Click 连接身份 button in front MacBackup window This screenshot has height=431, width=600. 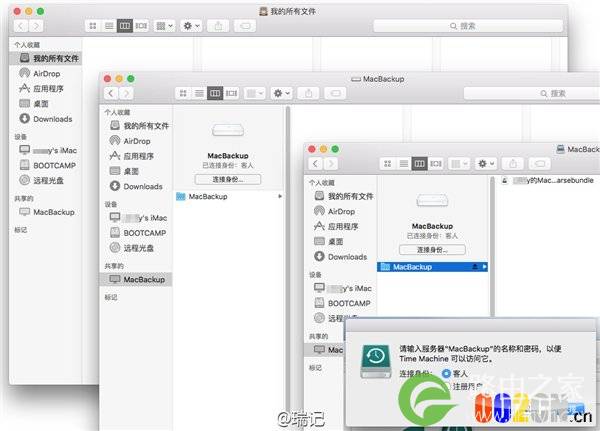[x=432, y=250]
